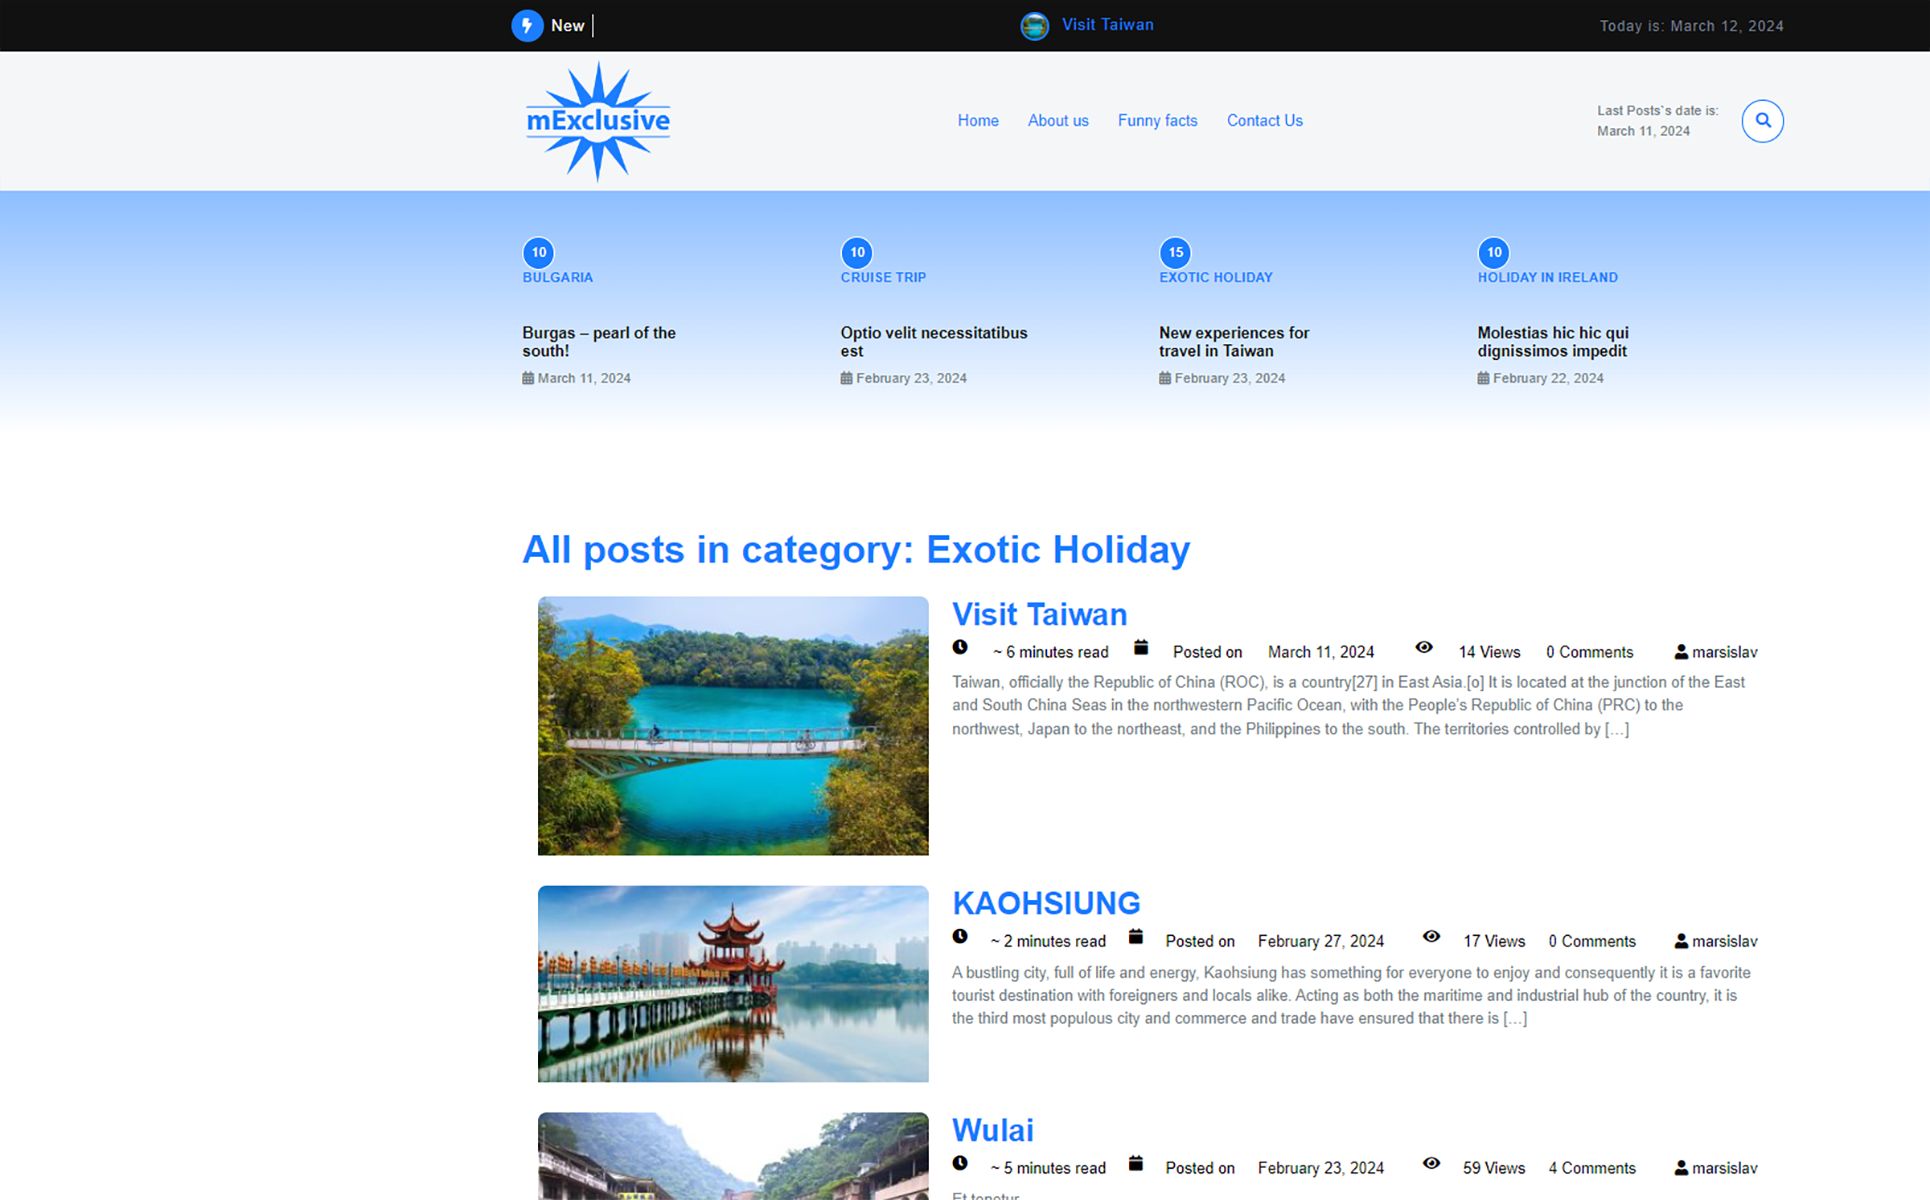This screenshot has height=1200, width=1930.
Task: Click the Taiwan lake bridge thumbnail
Action: (x=733, y=726)
